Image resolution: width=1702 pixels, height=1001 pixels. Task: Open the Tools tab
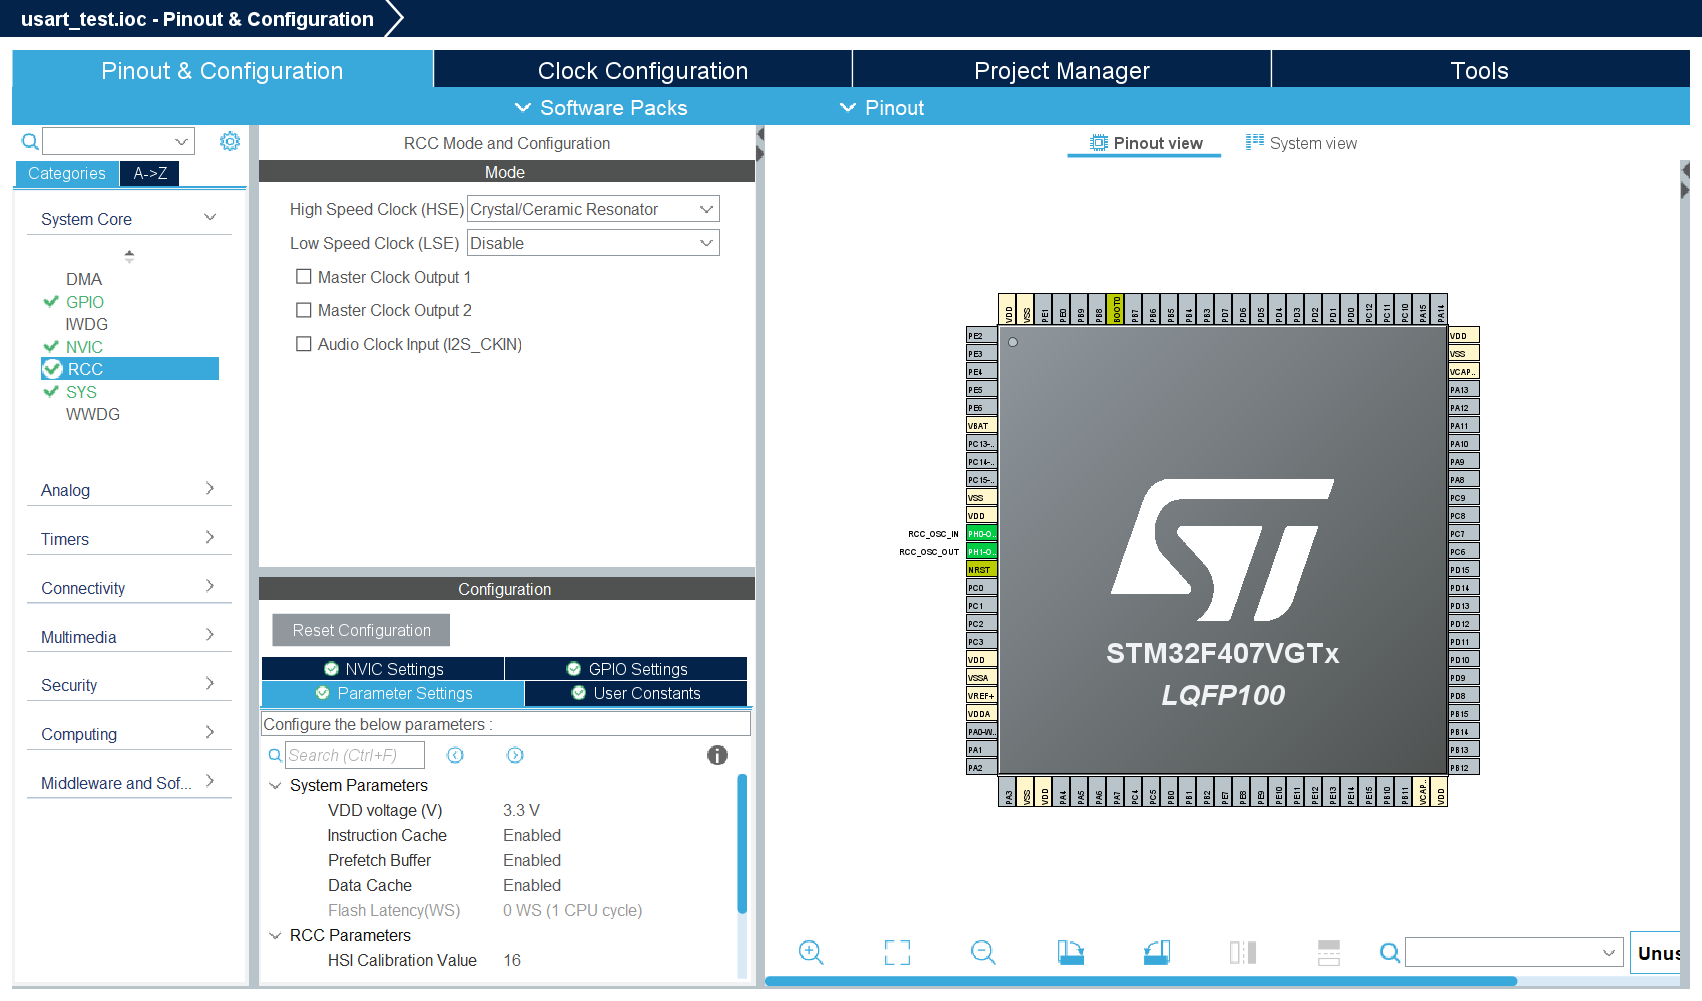point(1480,70)
